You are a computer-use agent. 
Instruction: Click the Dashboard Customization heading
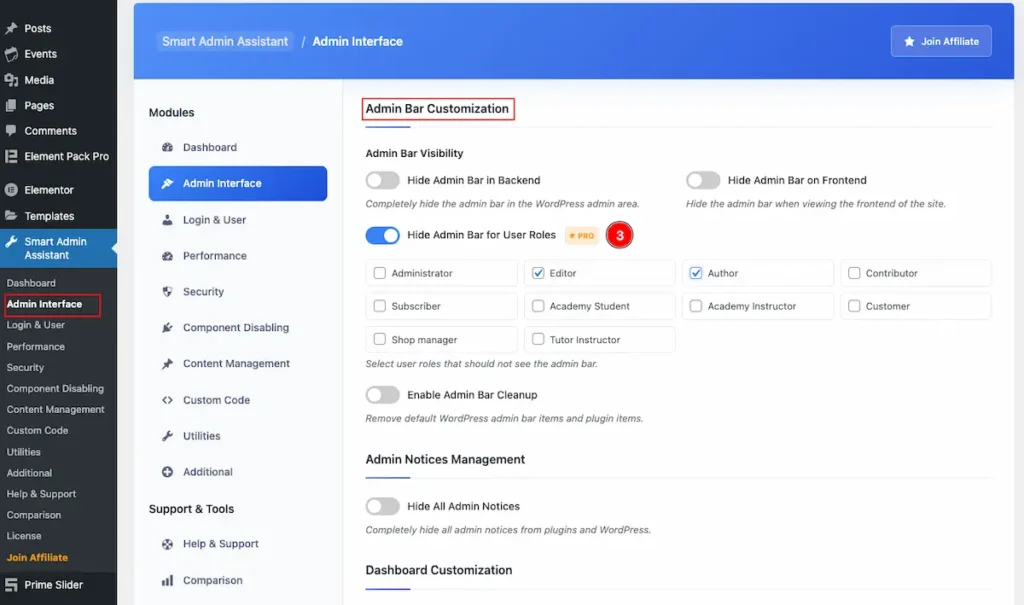coord(438,570)
